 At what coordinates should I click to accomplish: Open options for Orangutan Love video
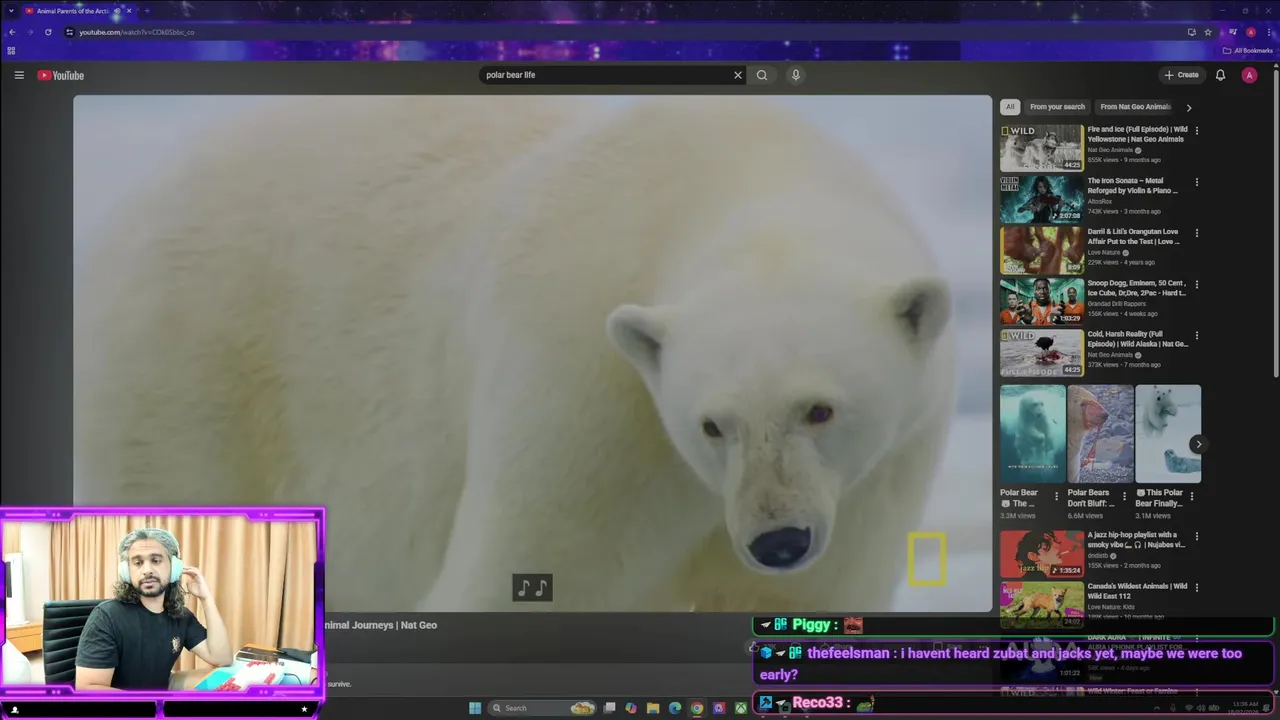point(1197,233)
